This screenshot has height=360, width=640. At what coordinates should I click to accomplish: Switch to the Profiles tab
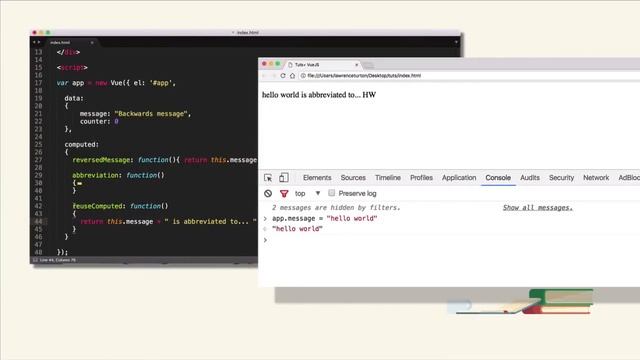pos(421,178)
